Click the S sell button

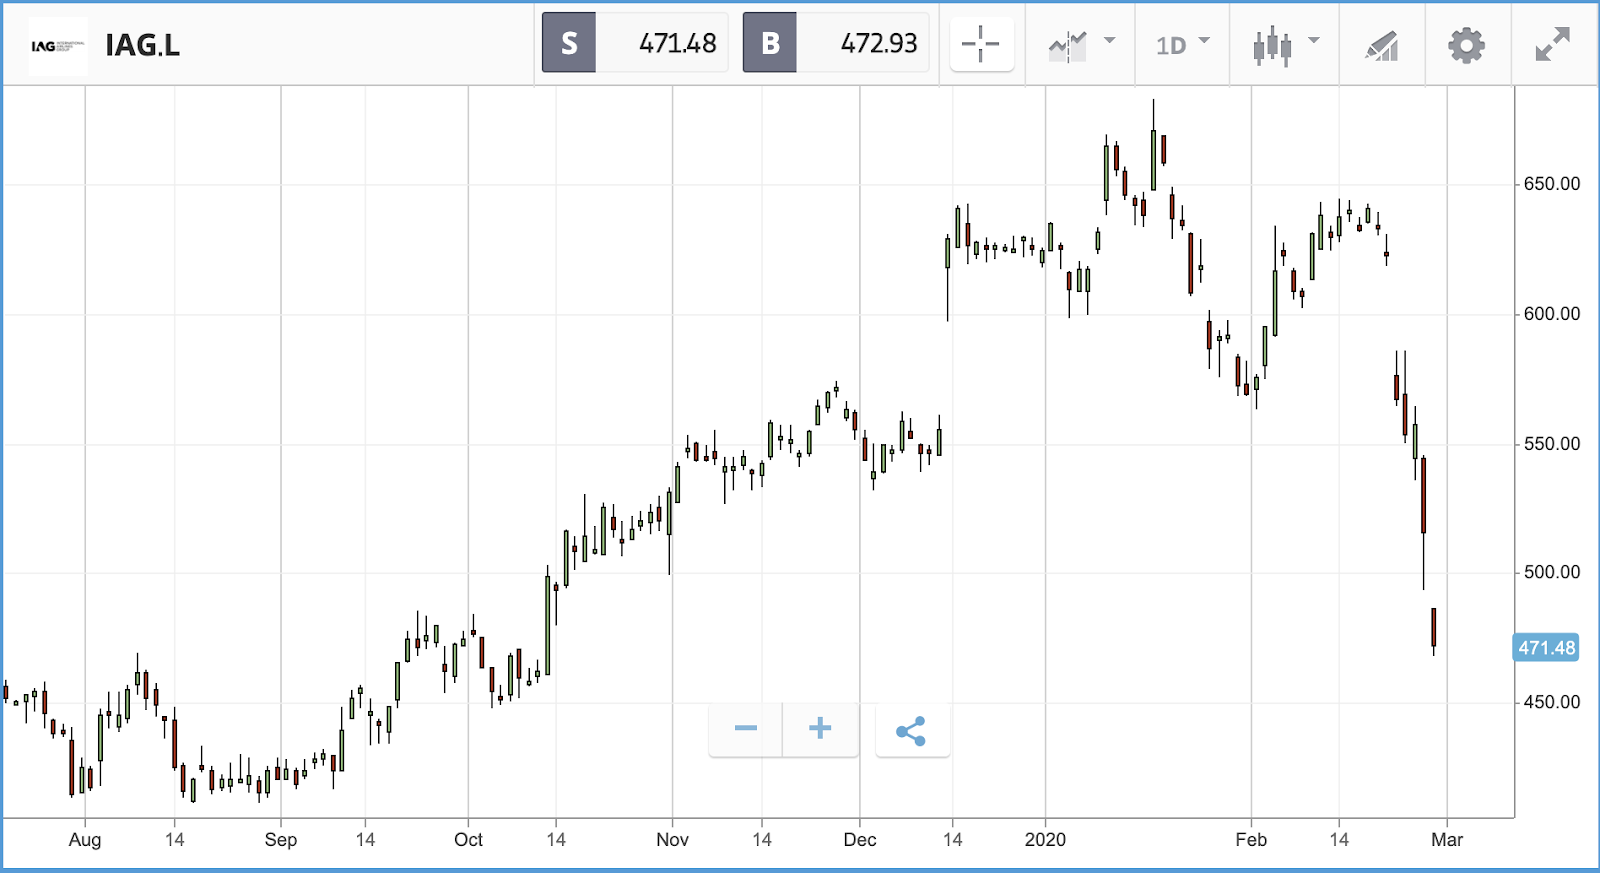point(569,43)
